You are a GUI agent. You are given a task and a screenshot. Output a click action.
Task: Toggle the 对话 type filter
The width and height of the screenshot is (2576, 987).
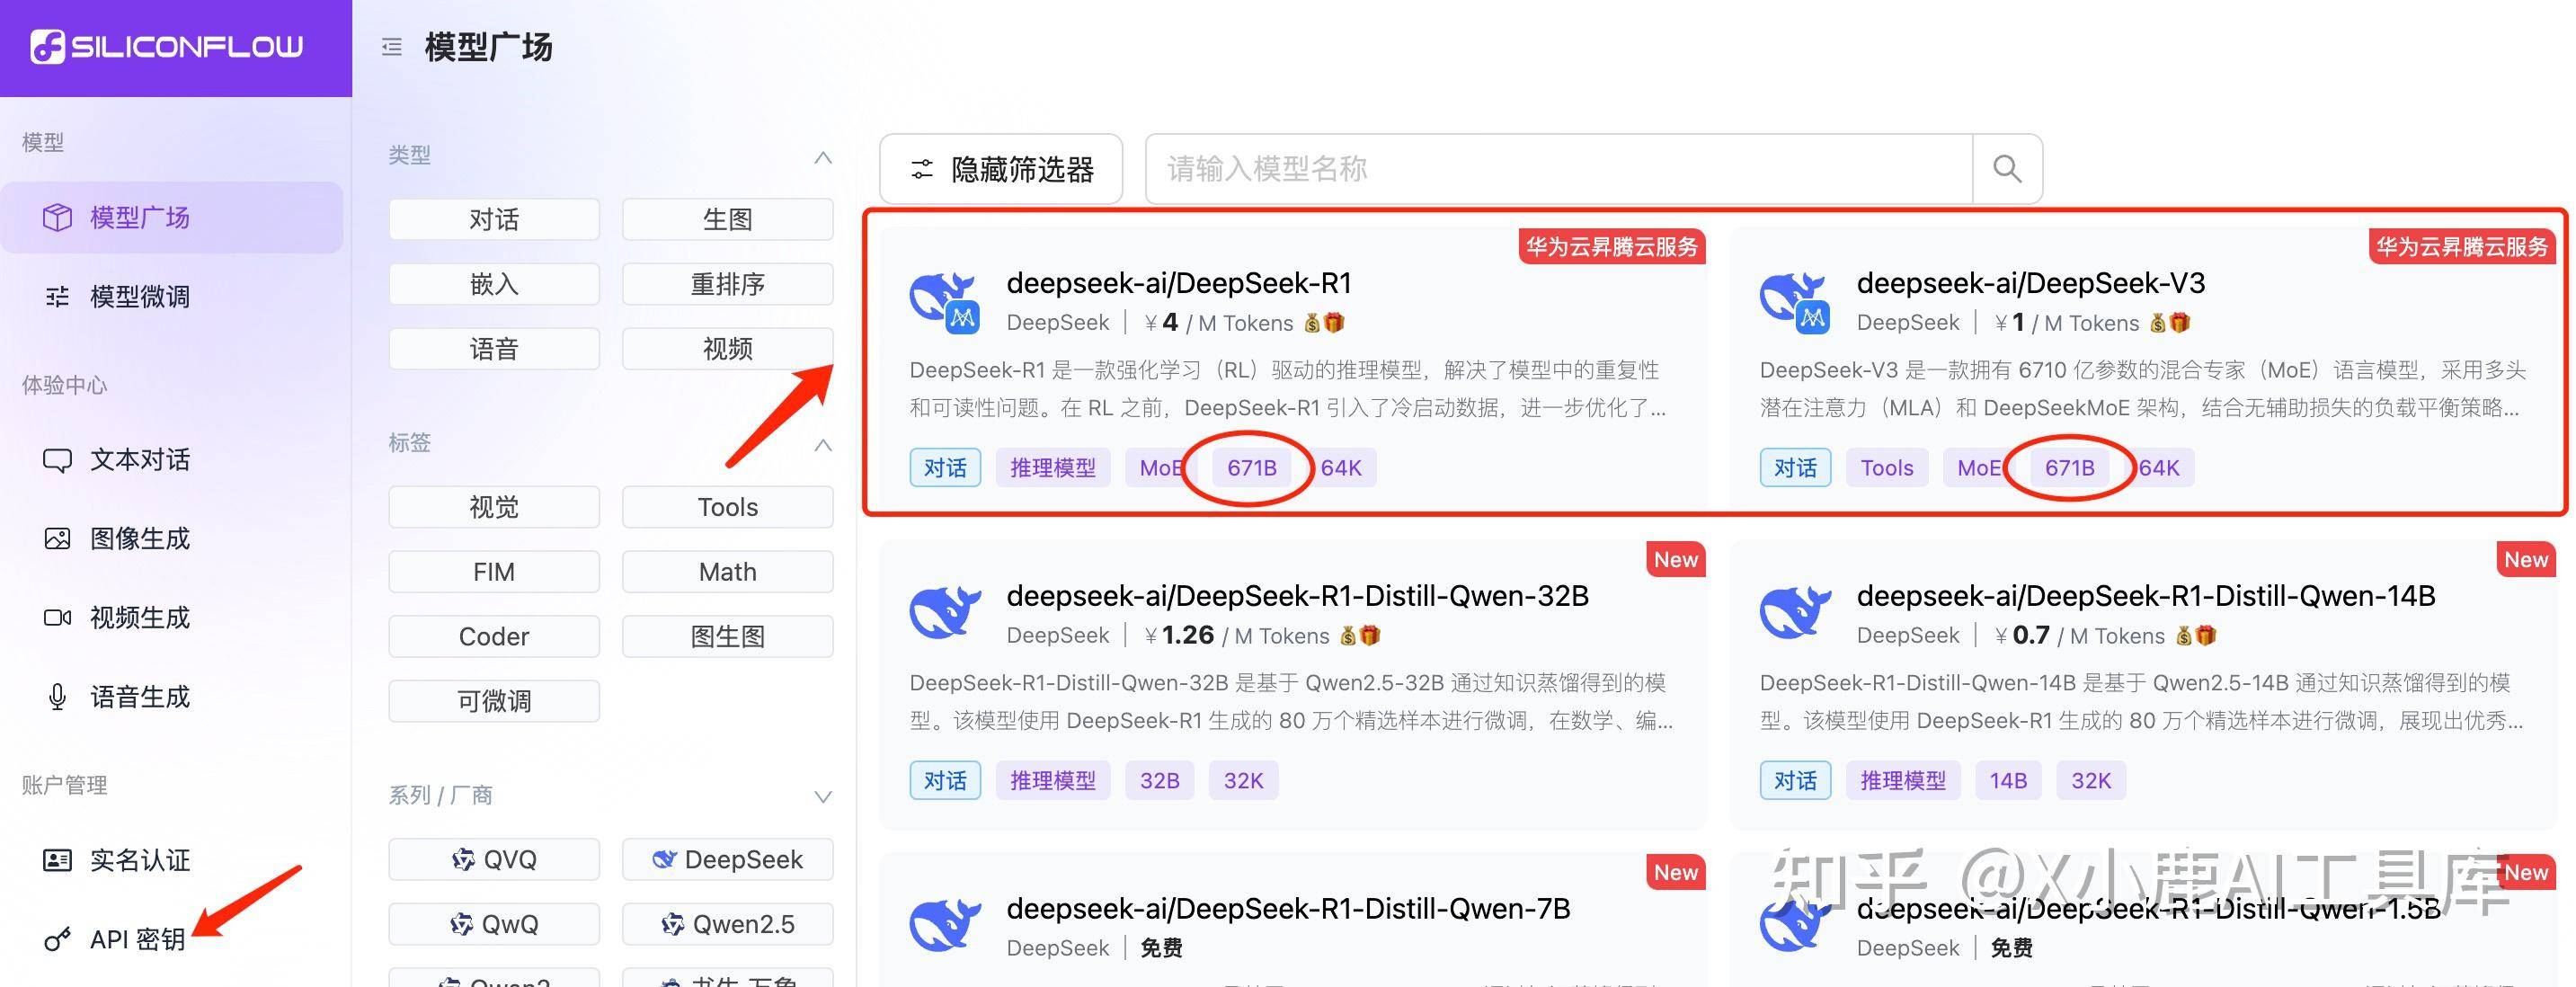pos(494,219)
